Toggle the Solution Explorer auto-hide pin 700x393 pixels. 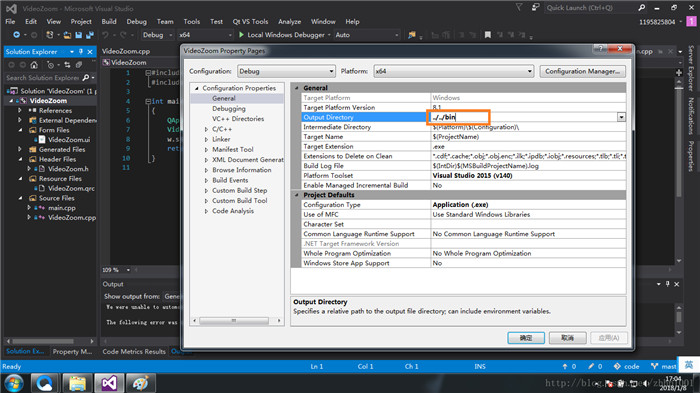[x=81, y=52]
